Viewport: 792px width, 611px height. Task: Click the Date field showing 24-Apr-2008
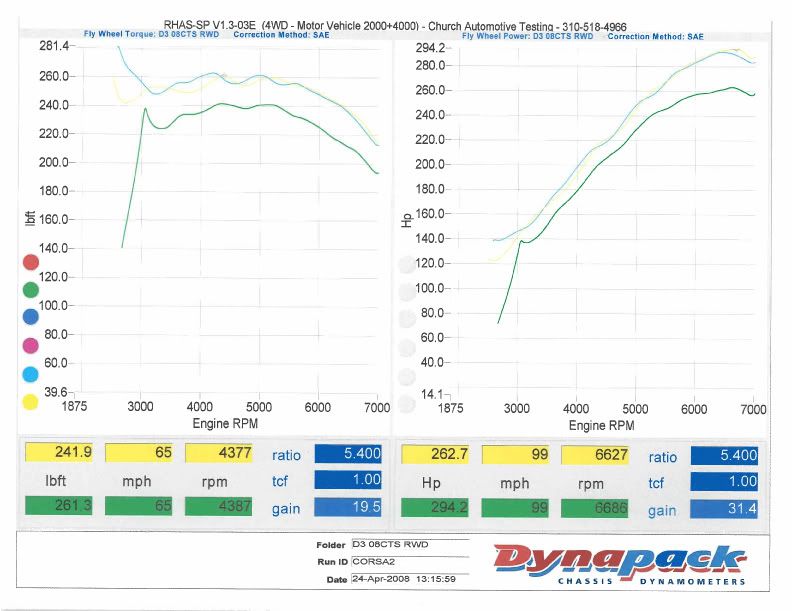click(x=409, y=579)
